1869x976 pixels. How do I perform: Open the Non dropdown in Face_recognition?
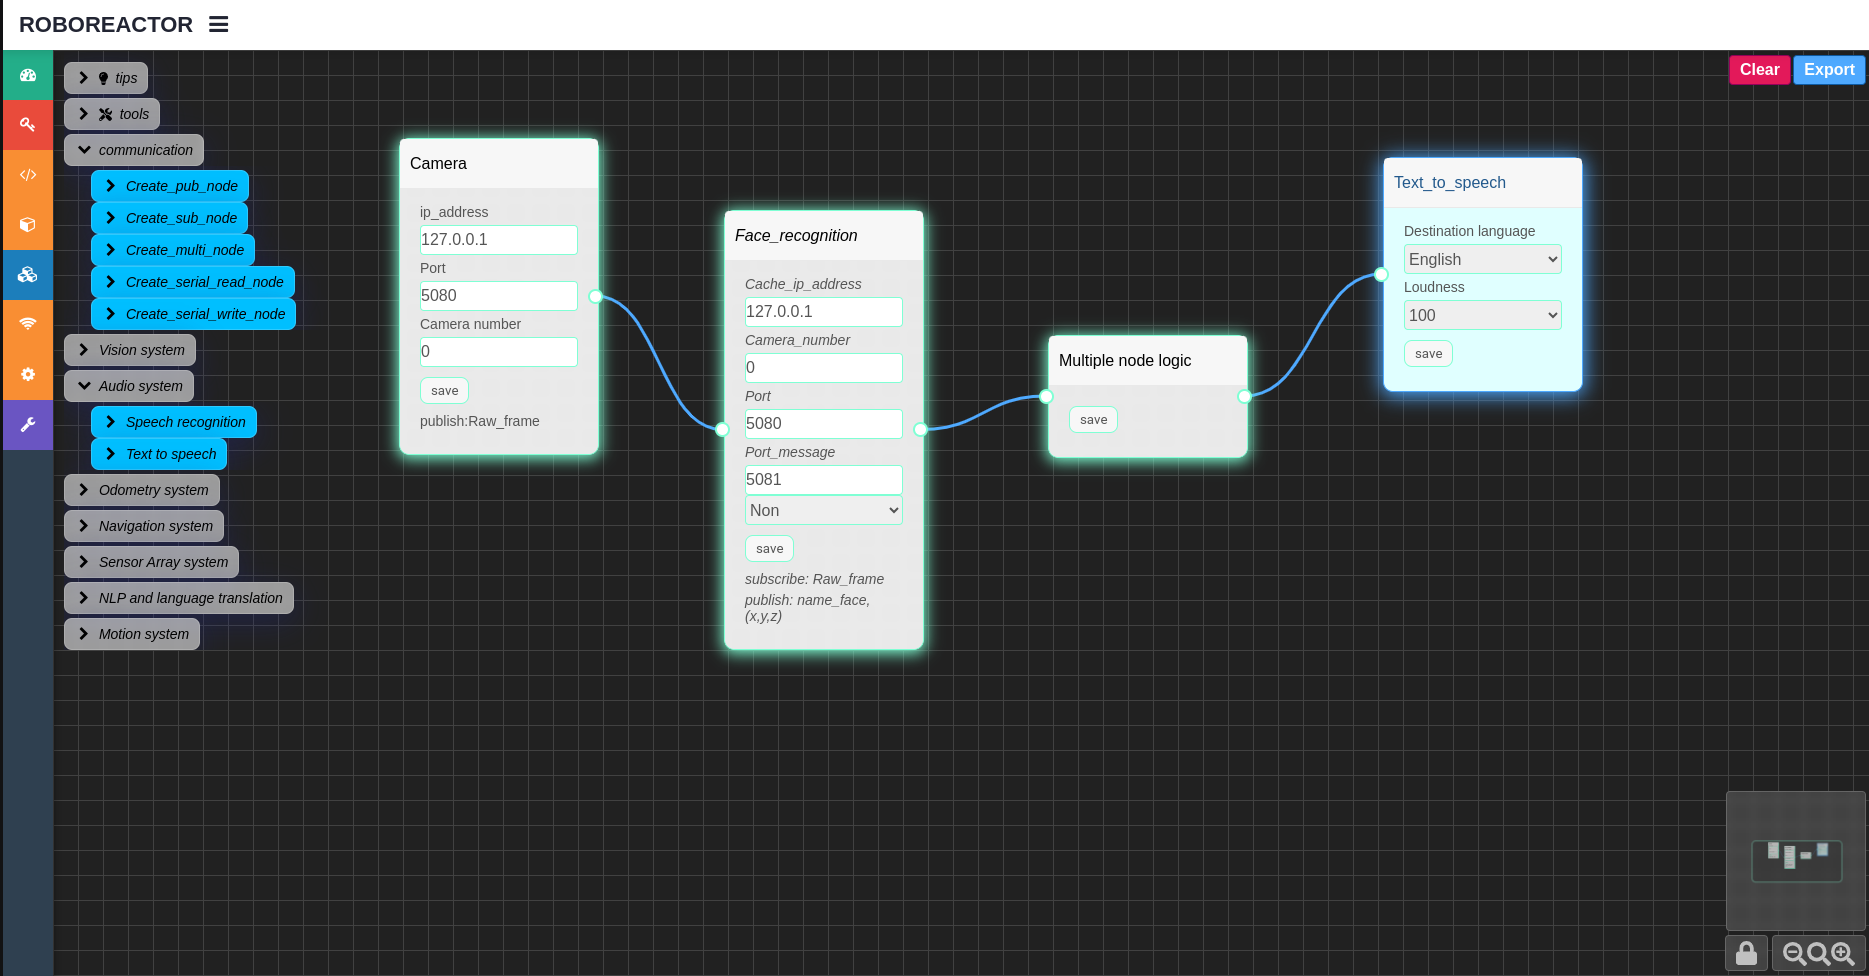tap(823, 510)
